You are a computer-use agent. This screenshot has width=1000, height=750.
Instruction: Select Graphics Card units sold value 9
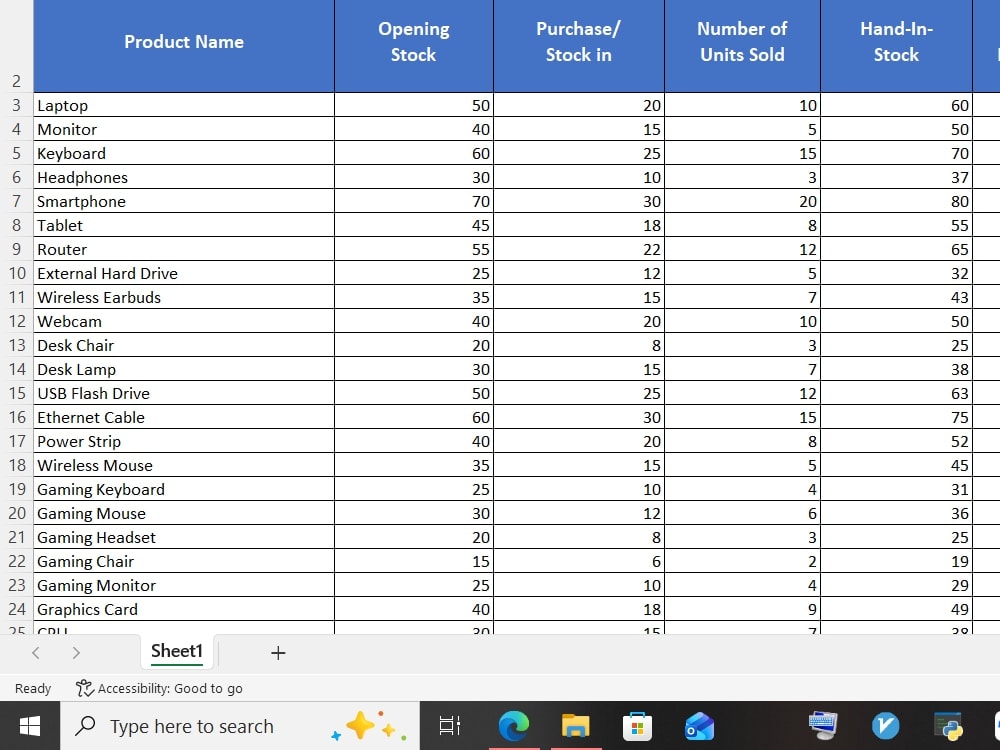tap(742, 609)
